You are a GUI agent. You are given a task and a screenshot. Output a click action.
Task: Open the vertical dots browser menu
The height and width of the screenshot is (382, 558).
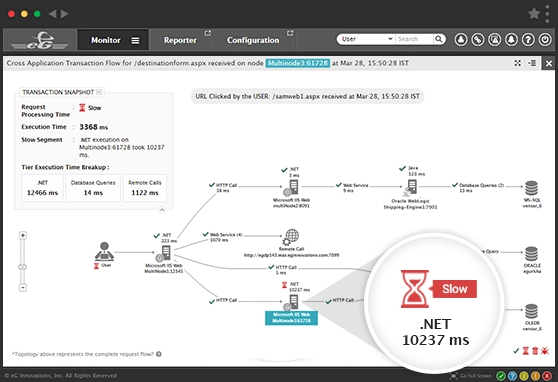pyautogui.click(x=548, y=14)
